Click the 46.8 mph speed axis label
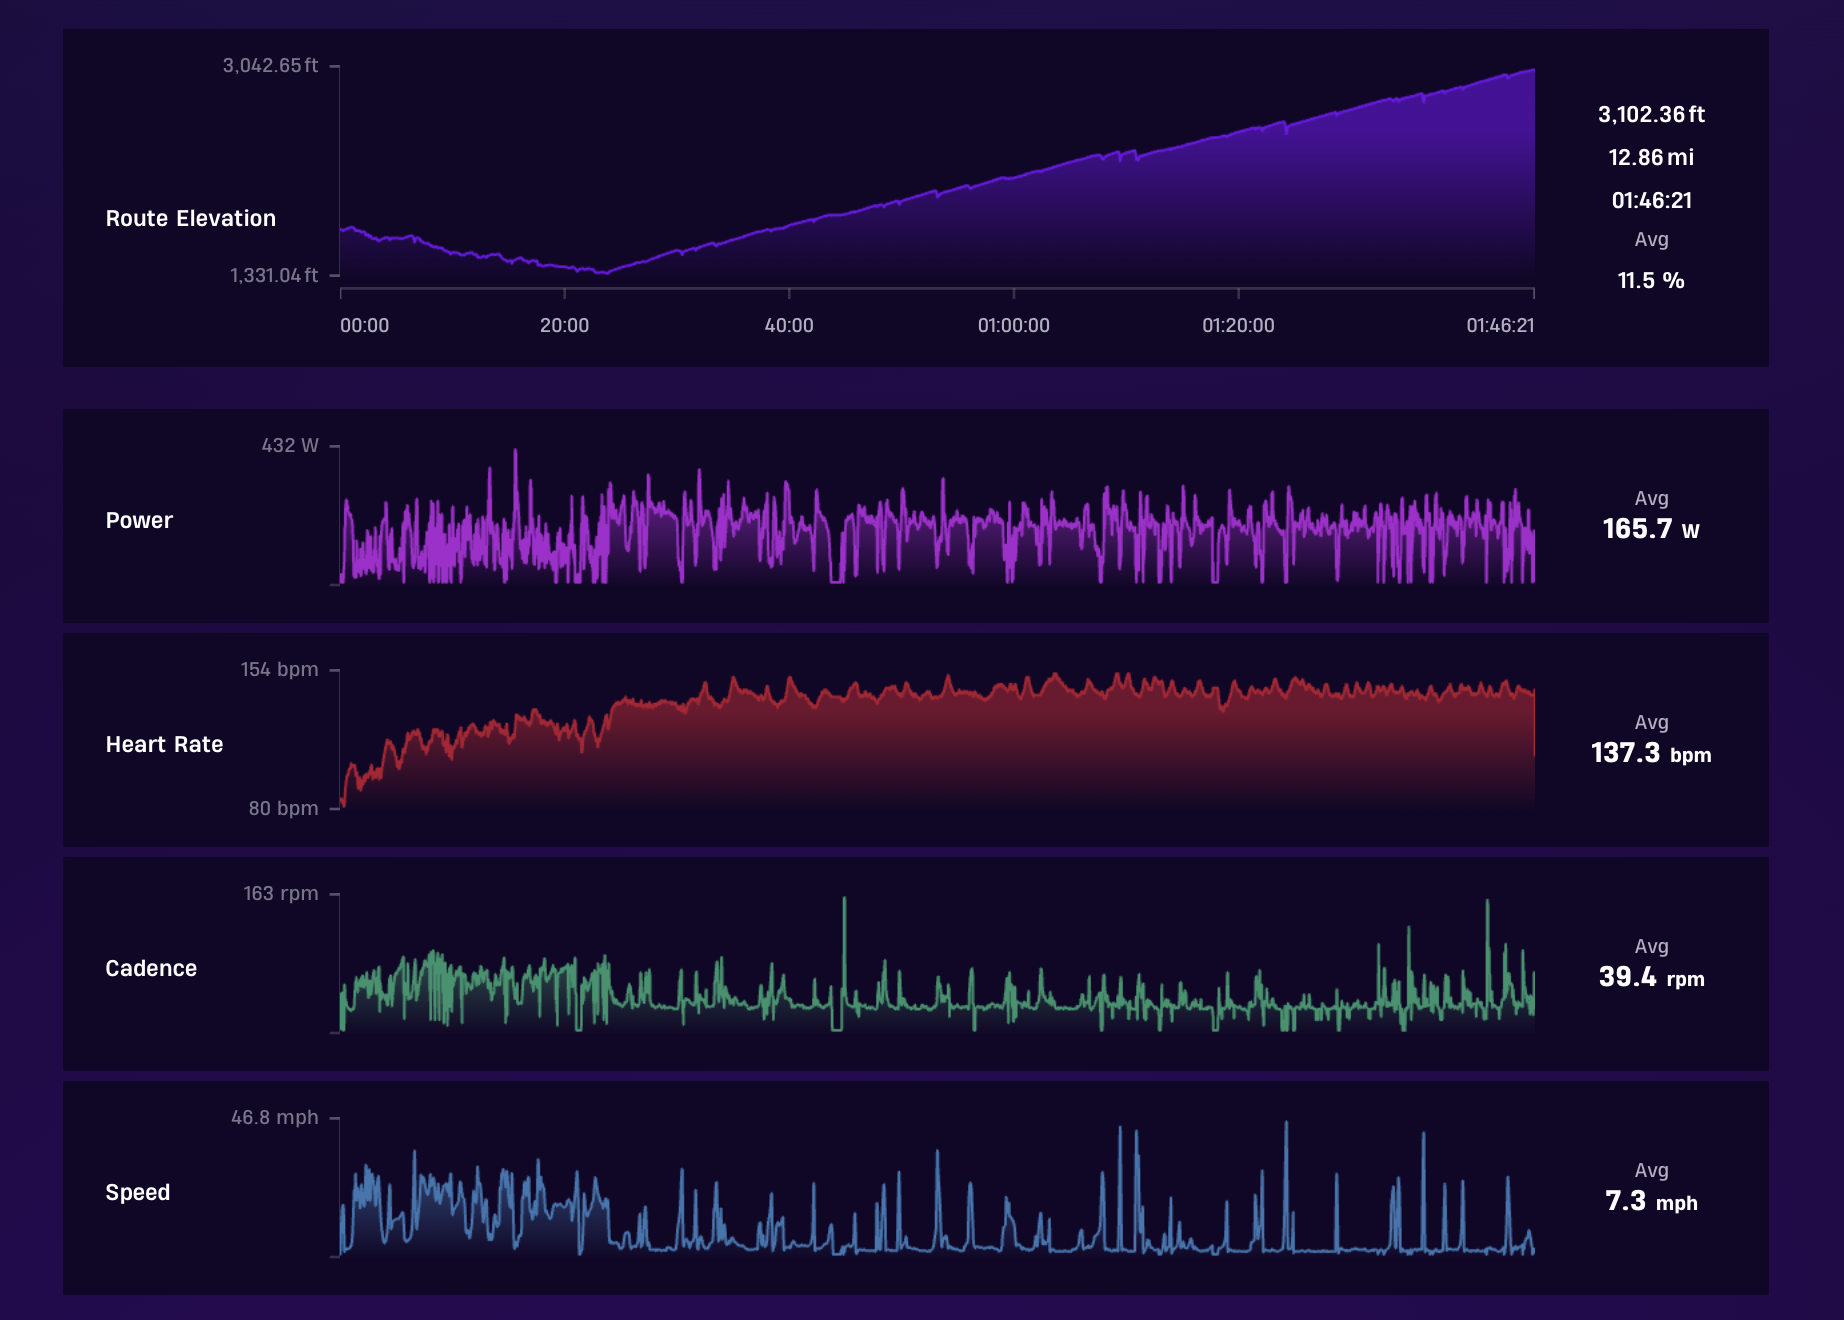This screenshot has width=1844, height=1320. 274,1117
